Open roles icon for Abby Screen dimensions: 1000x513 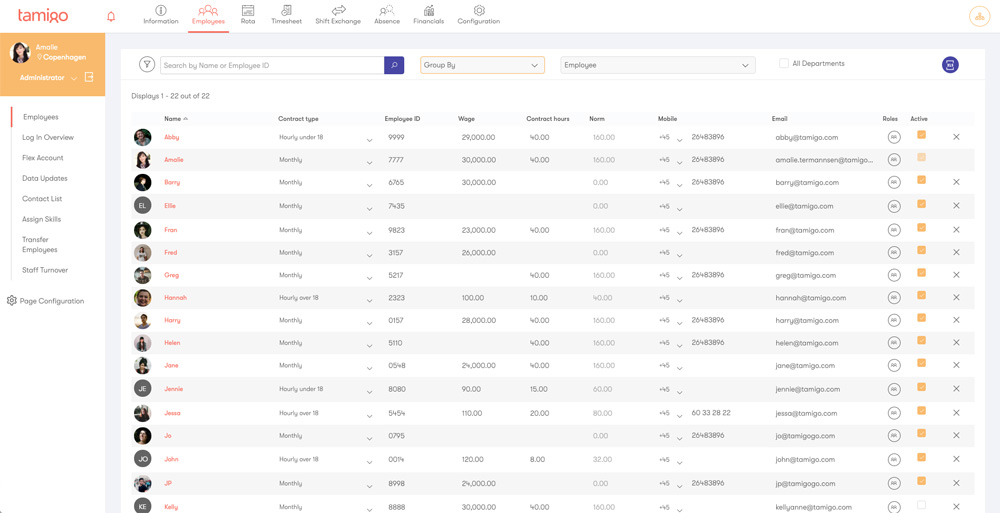click(893, 137)
